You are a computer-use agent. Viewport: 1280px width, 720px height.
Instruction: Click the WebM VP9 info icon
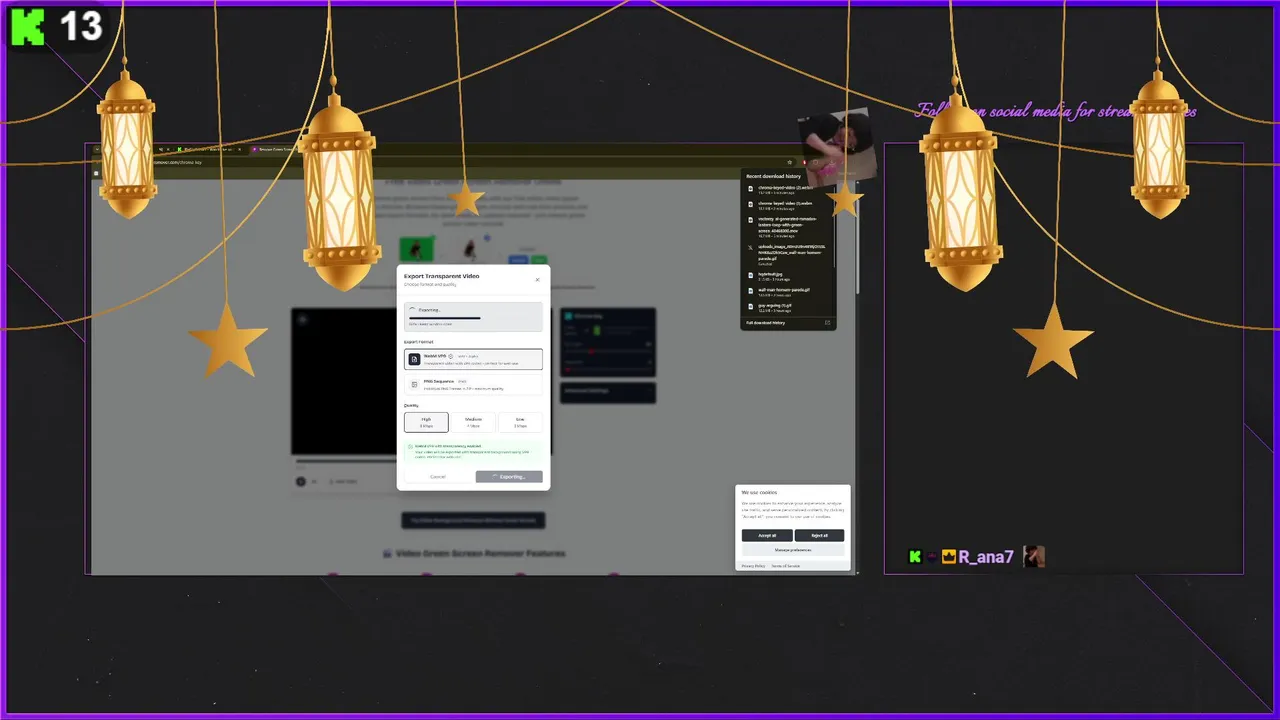pyautogui.click(x=451, y=356)
